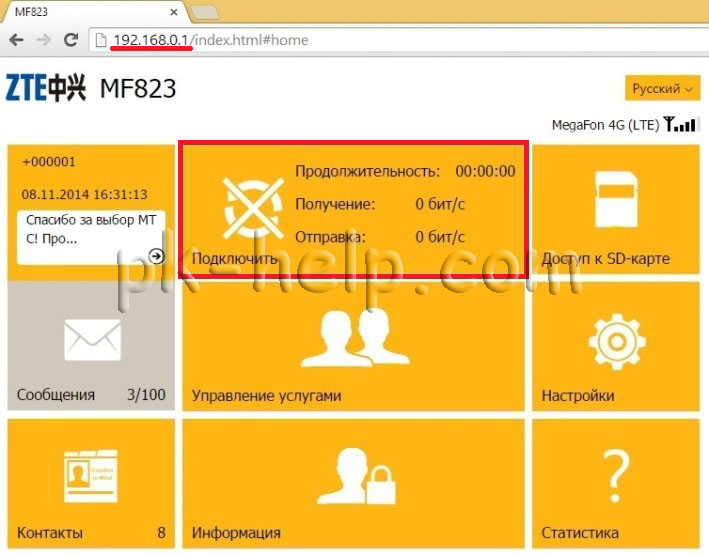
Task: Click Подключить to connect
Action: tap(235, 259)
